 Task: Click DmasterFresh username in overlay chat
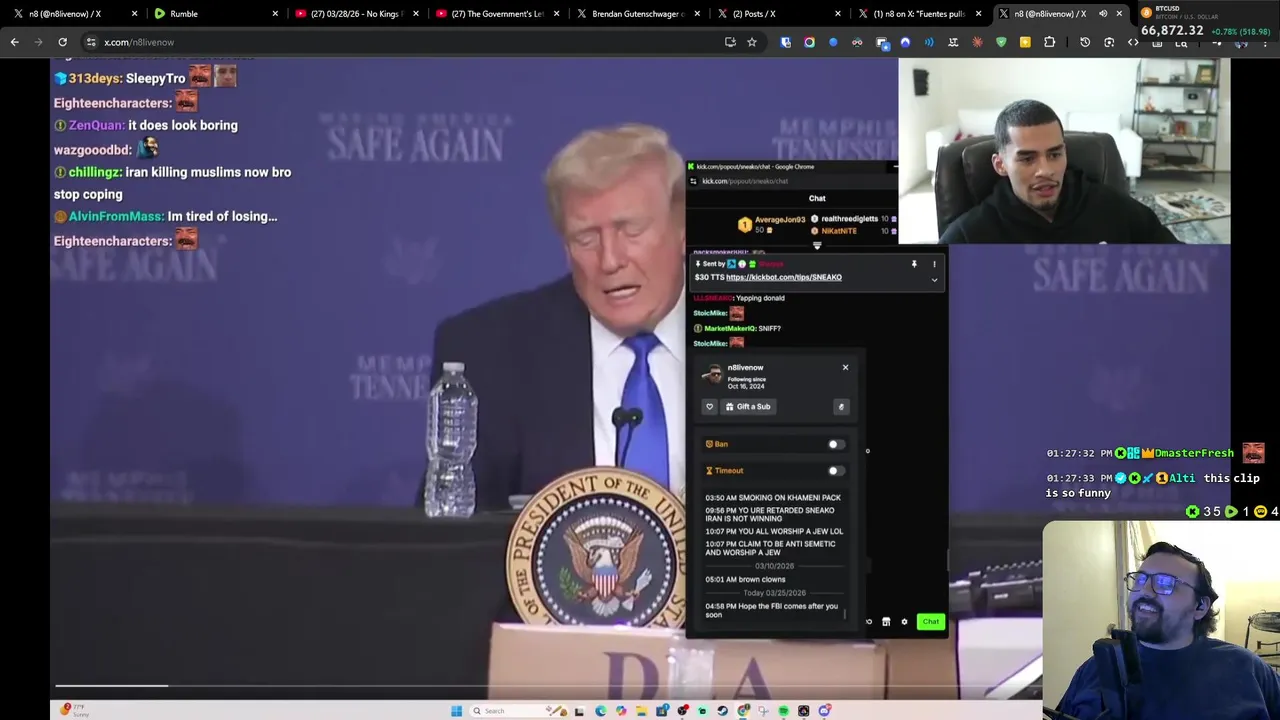point(1195,453)
